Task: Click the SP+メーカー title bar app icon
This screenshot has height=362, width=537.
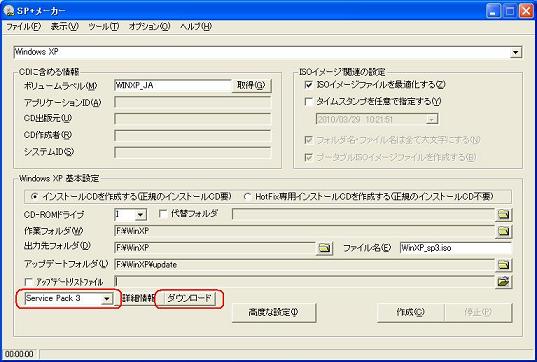Action: coord(9,11)
